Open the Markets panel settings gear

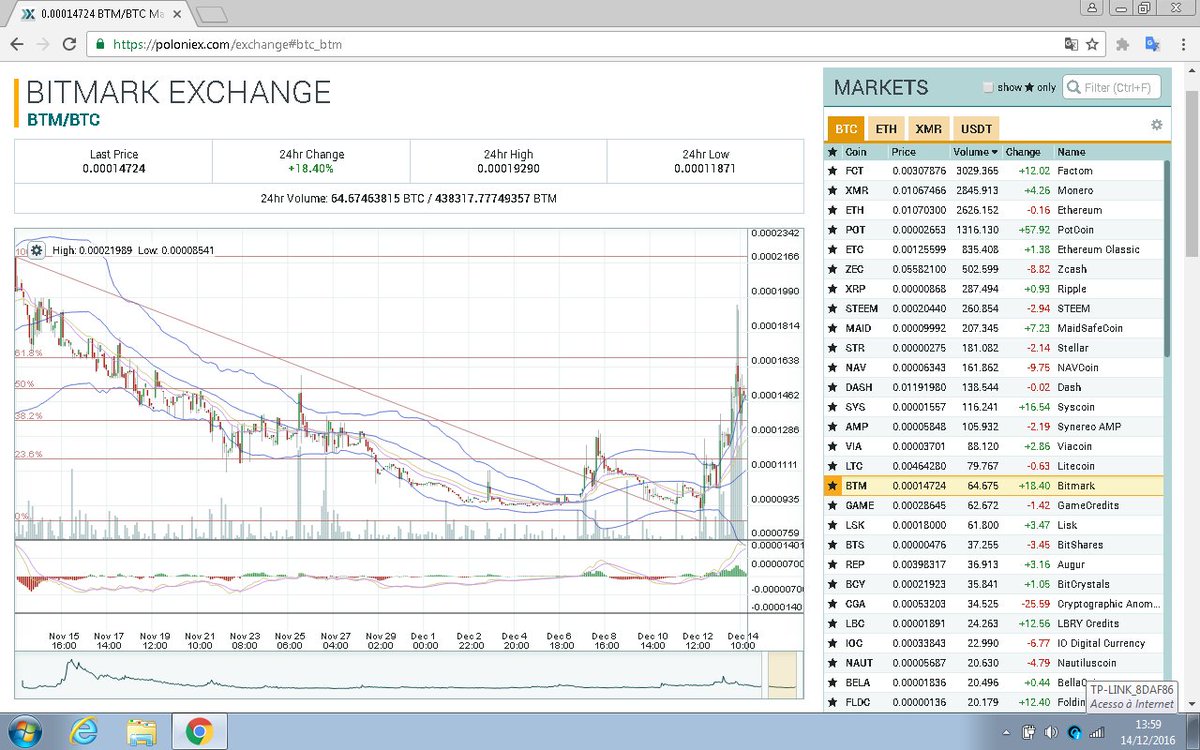1156,124
